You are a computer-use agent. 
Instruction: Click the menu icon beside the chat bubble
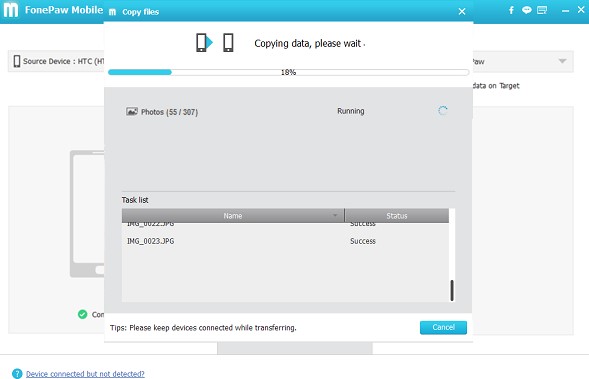(542, 10)
